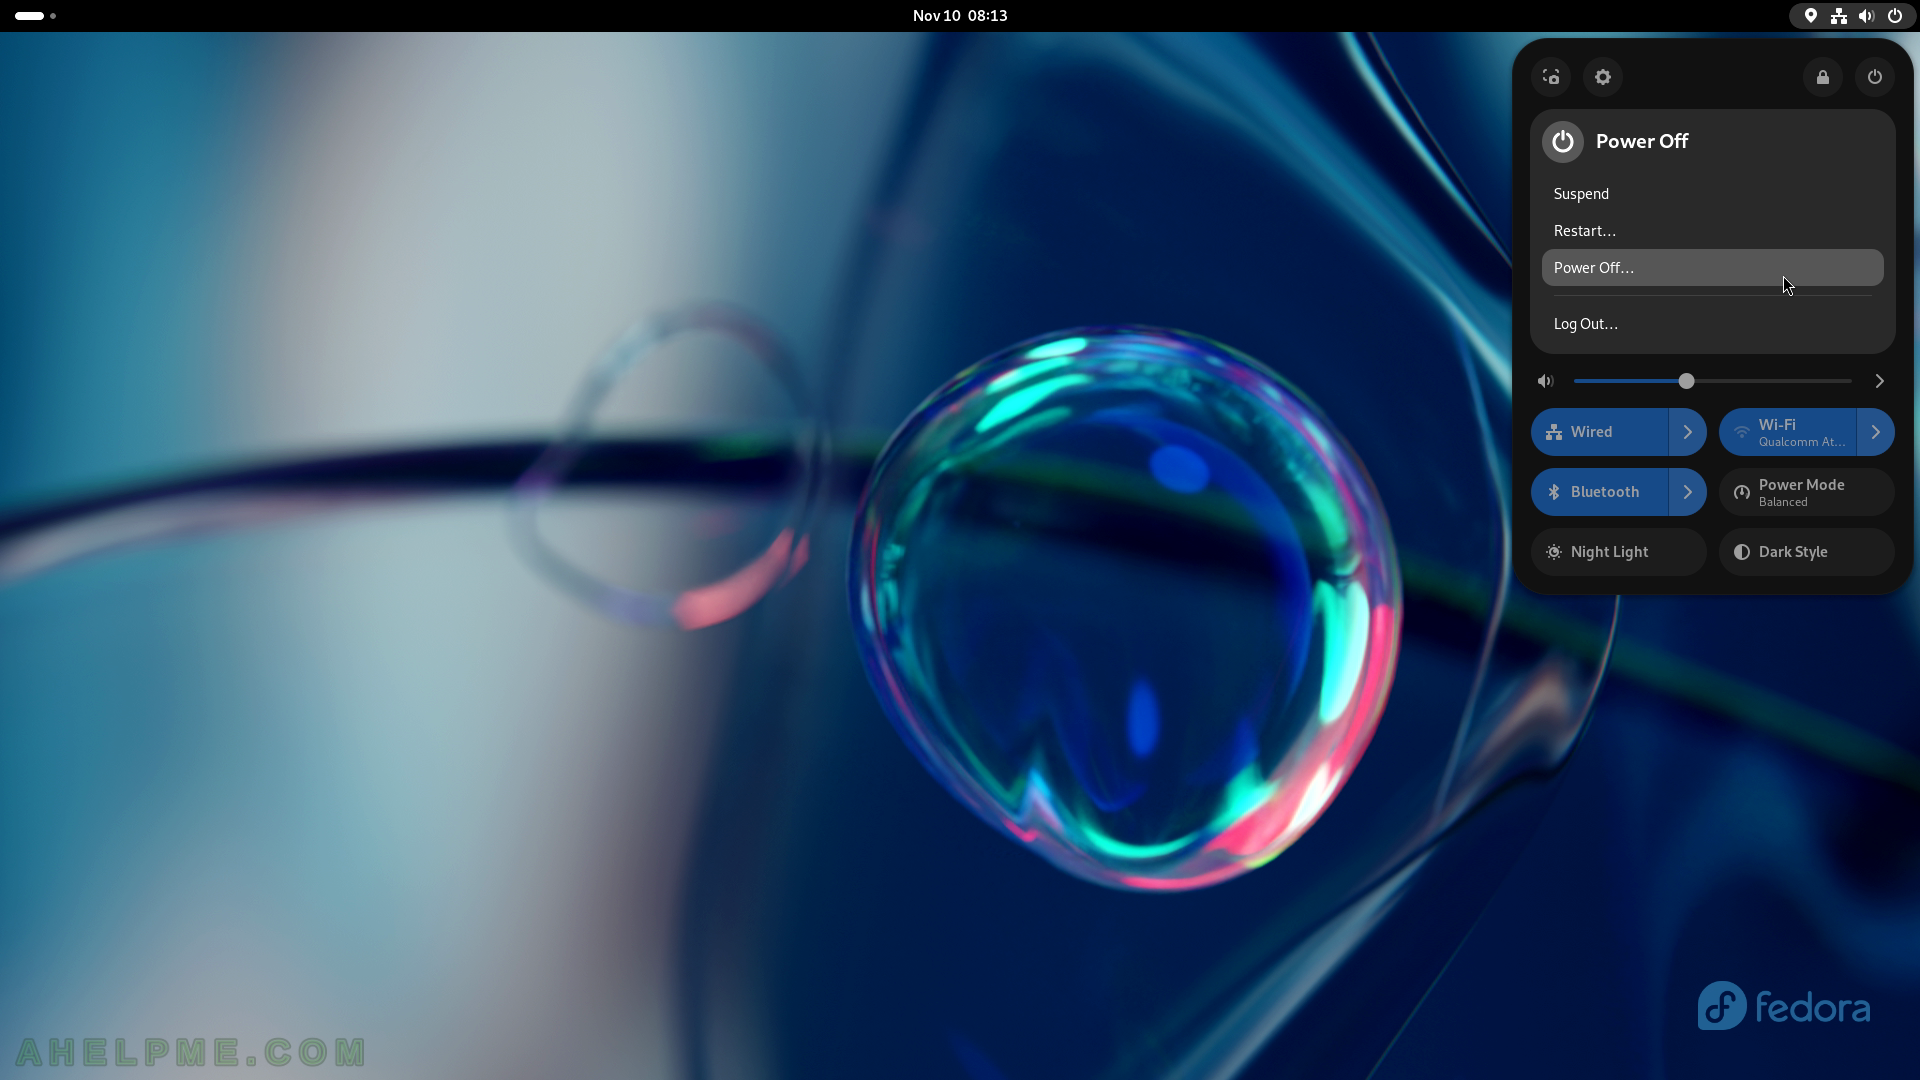Open the calendar from the Nov 10 08:13 clock
Screen dimensions: 1920x1080
(960, 16)
